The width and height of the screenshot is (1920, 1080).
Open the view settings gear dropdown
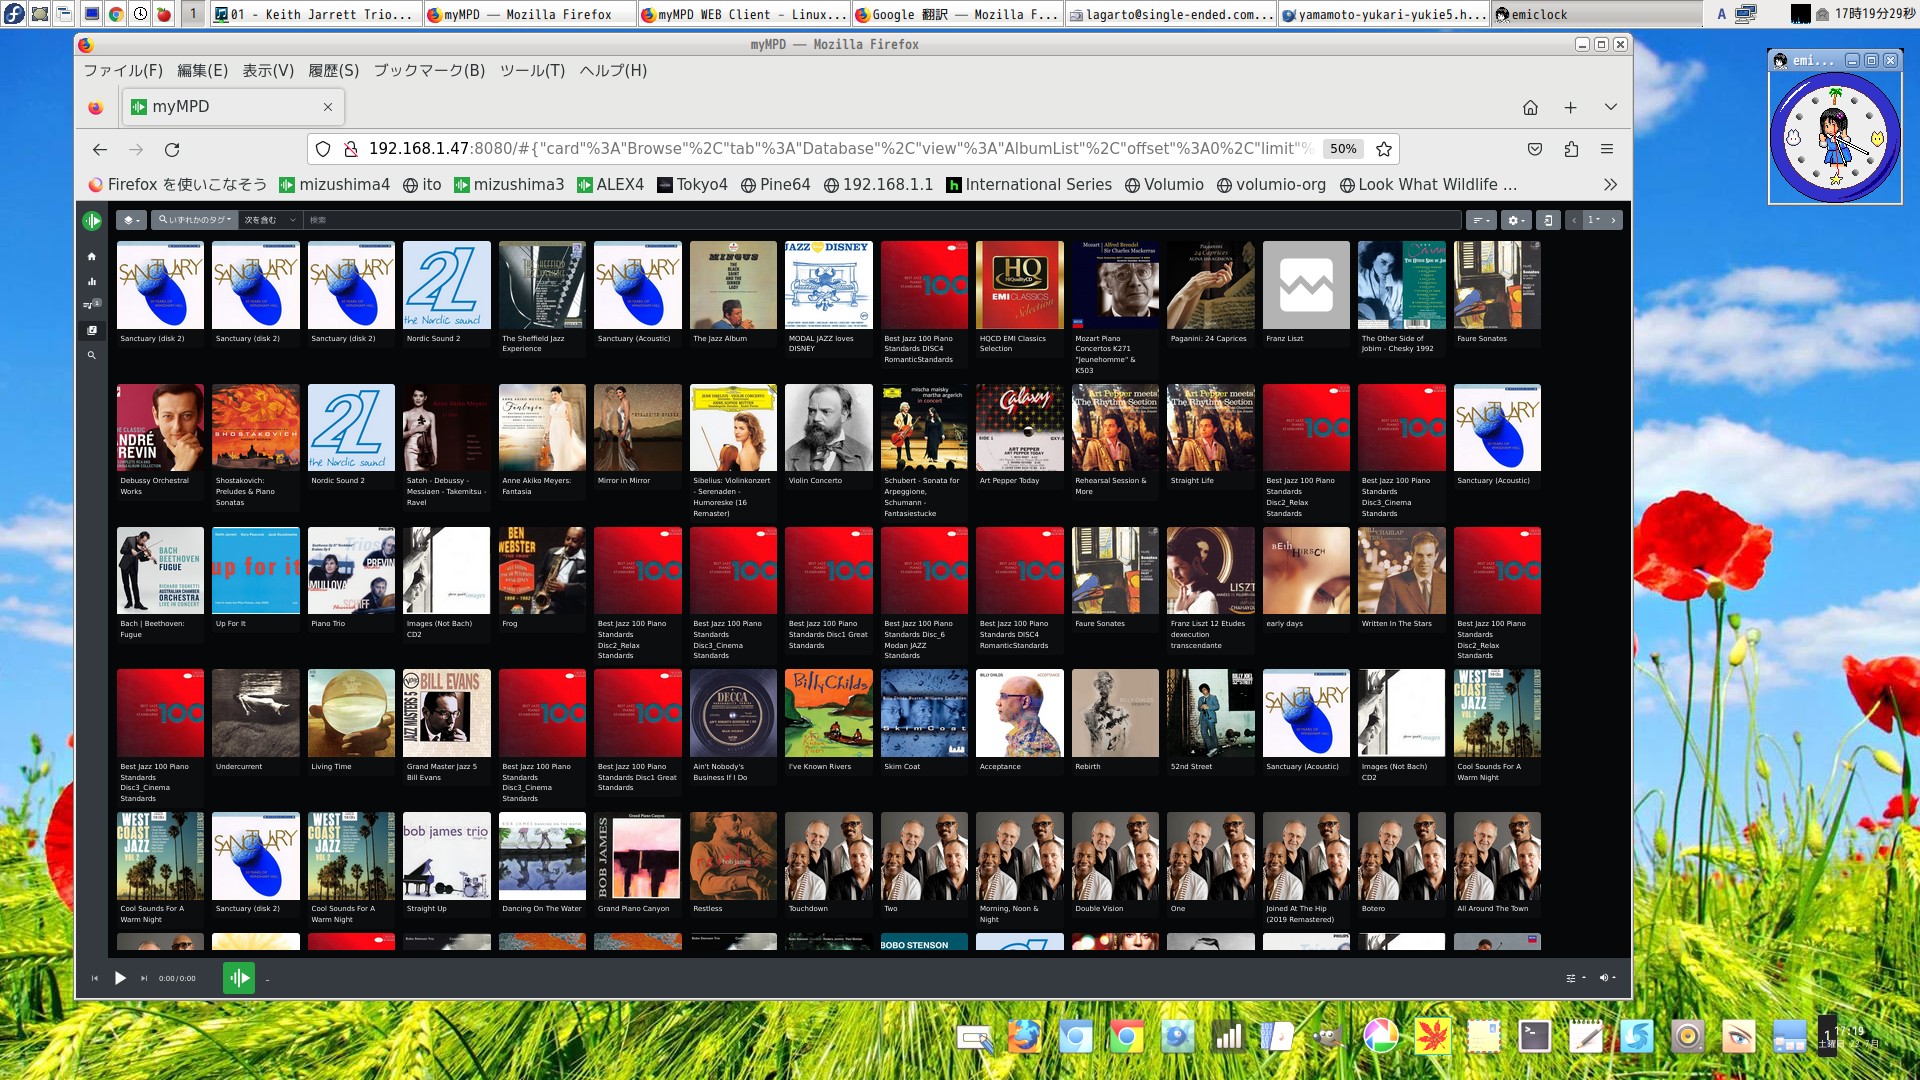coord(1516,220)
